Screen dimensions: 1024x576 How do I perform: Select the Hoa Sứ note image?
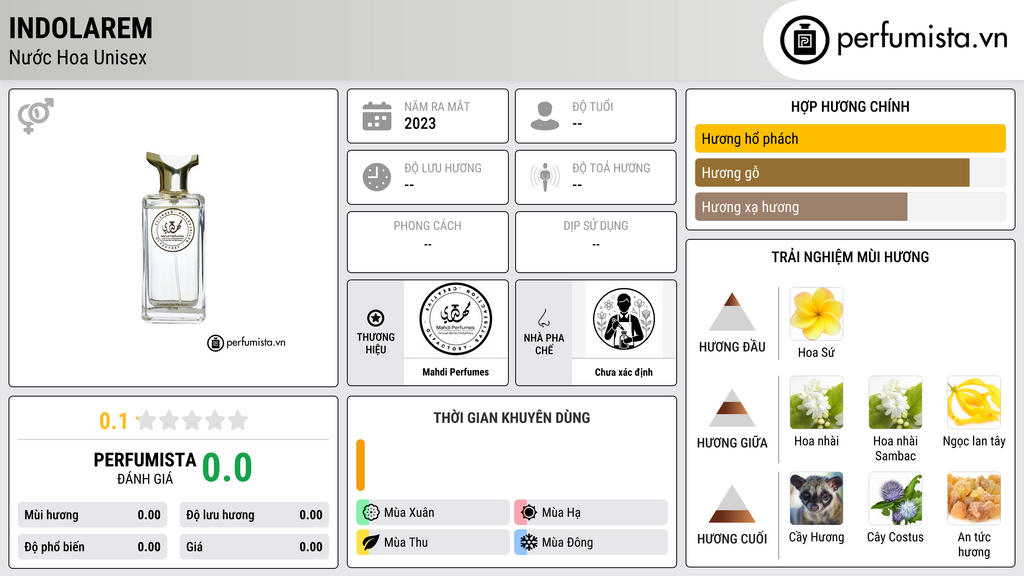click(x=816, y=314)
